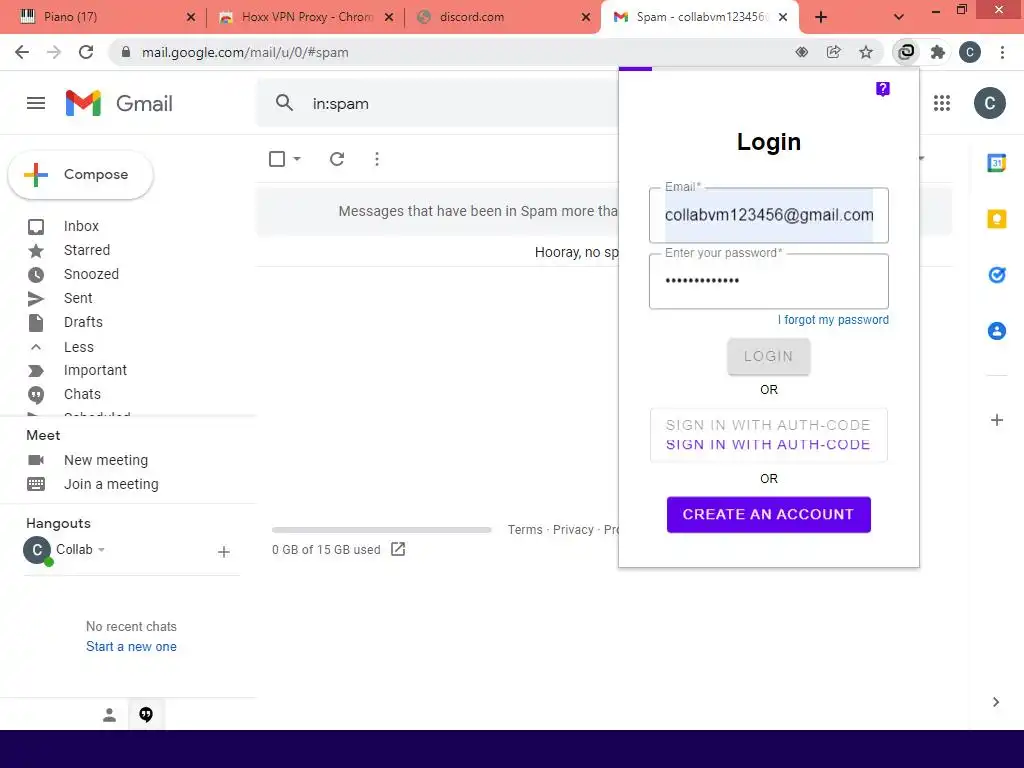Image resolution: width=1024 pixels, height=768 pixels.
Task: Click I forgot my password link
Action: pyautogui.click(x=833, y=320)
